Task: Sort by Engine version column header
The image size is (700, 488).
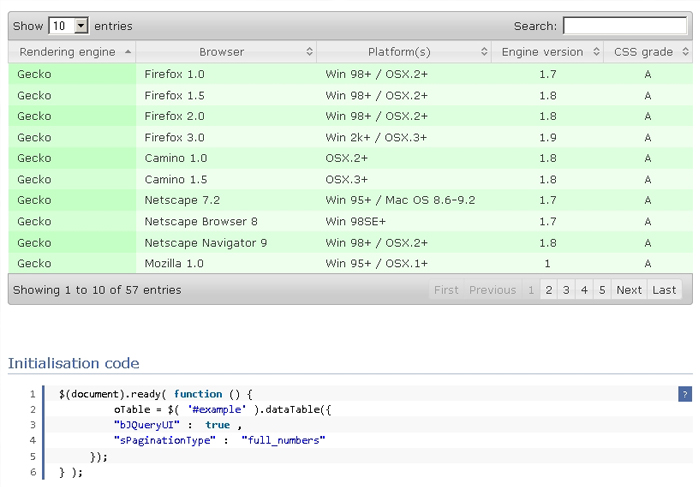Action: pos(547,52)
